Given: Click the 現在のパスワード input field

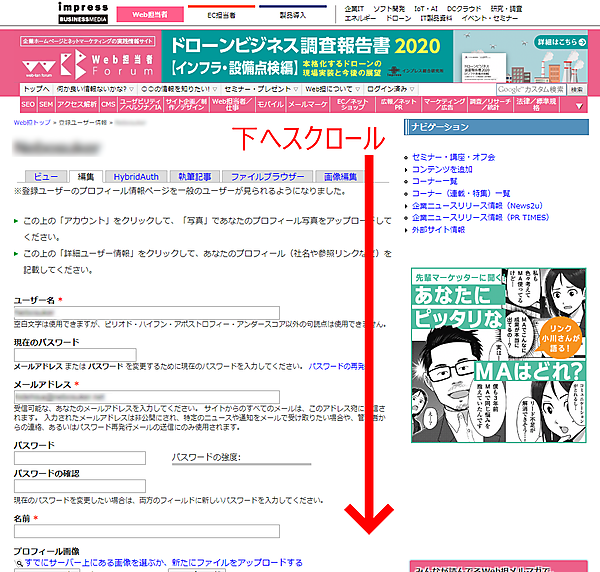Looking at the screenshot, I should [74, 354].
